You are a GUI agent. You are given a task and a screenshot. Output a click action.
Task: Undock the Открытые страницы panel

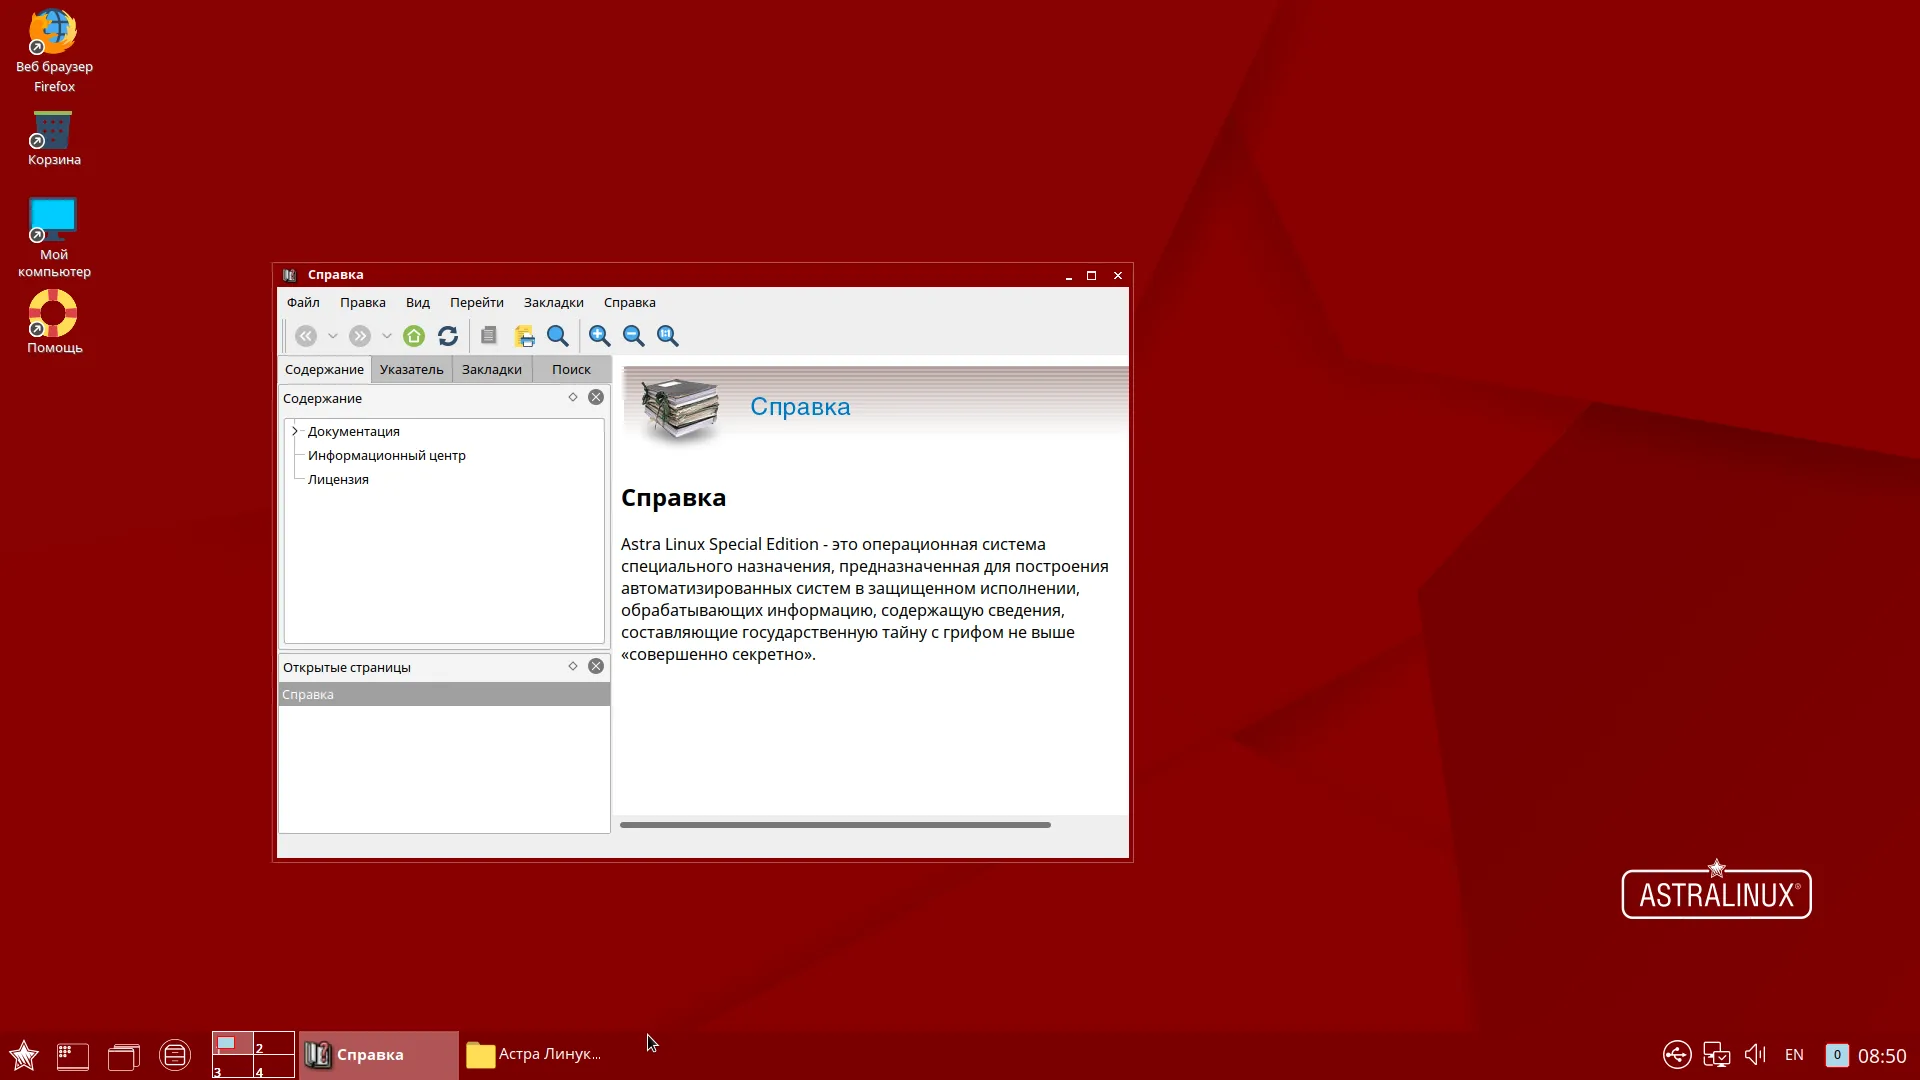(x=573, y=666)
